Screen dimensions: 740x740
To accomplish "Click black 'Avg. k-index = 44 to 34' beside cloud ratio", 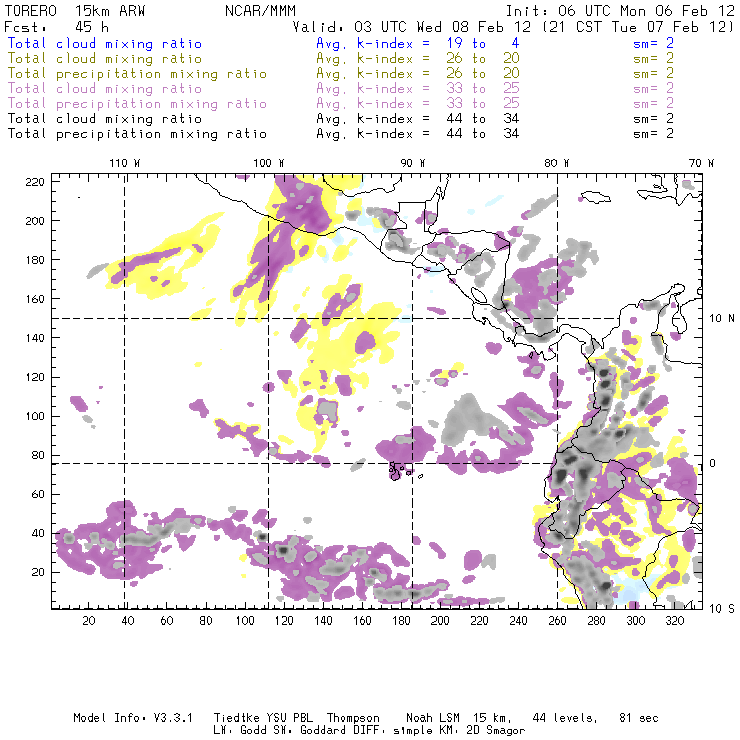I will (x=418, y=118).
